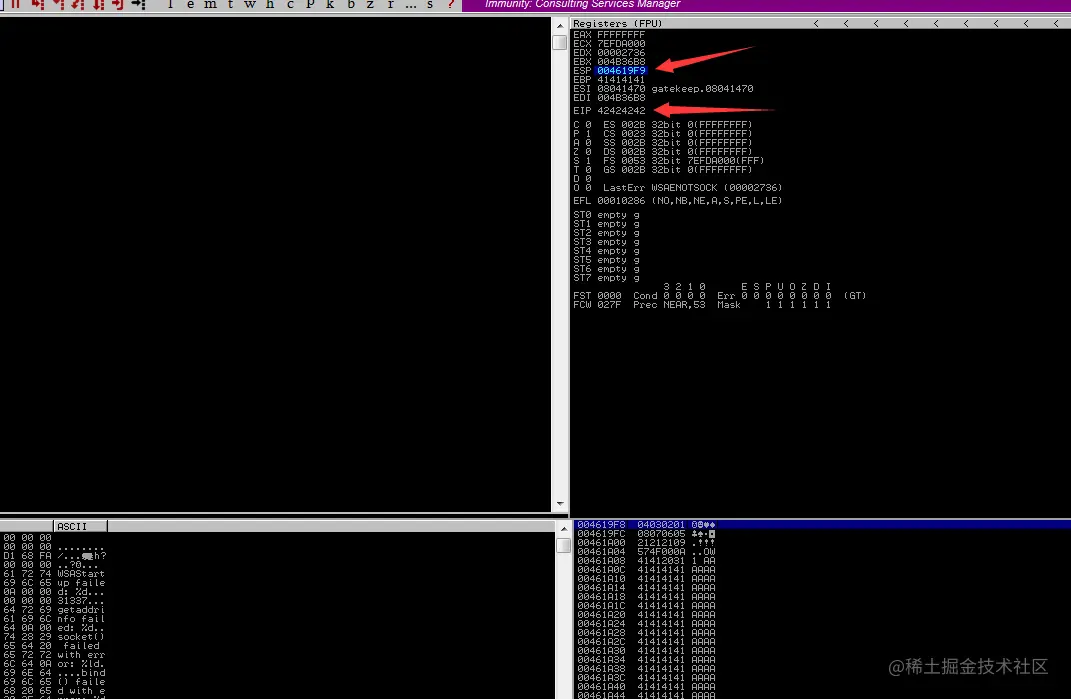Select the ECX register value 7EFDA000
This screenshot has height=699, width=1071.
tap(621, 43)
